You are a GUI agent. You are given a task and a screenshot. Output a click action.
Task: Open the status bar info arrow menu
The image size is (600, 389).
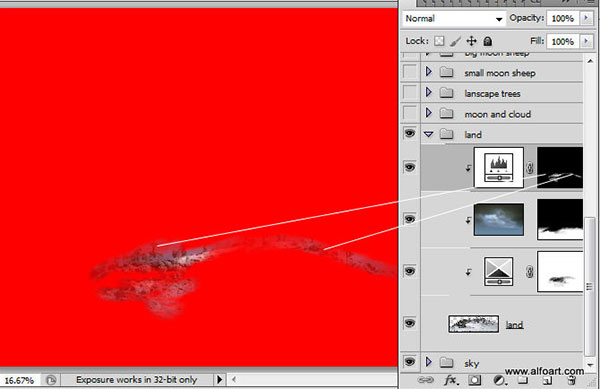tap(220, 379)
